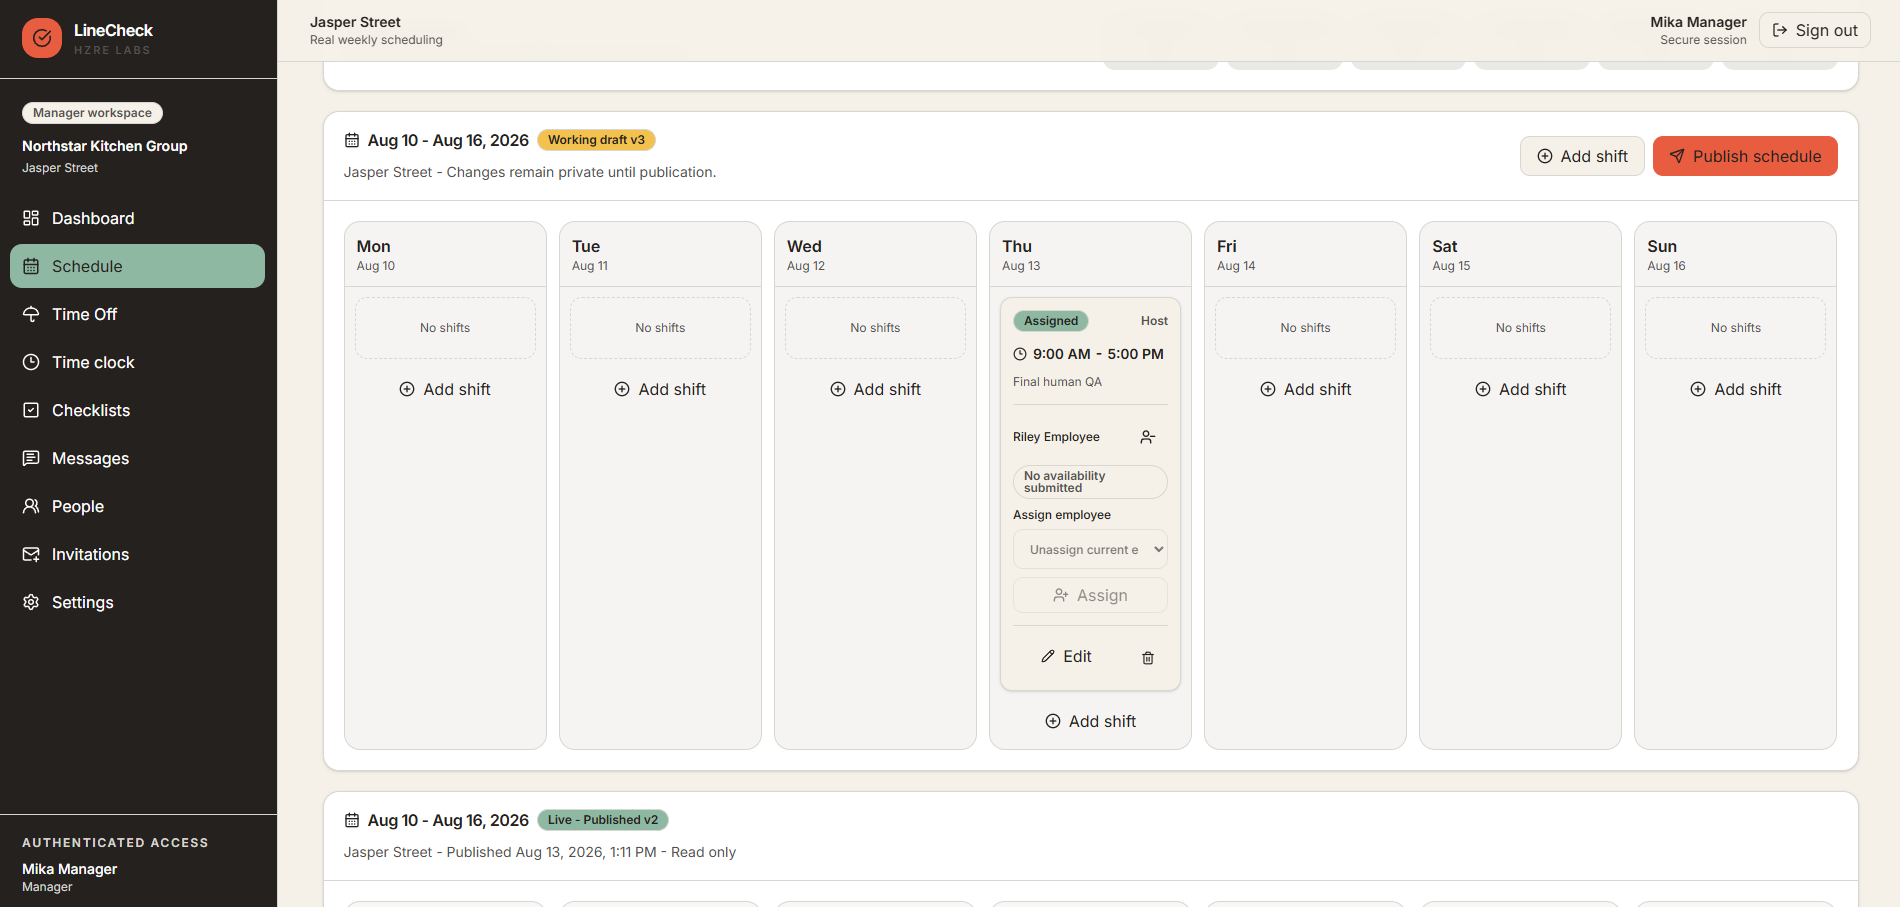Open Invitations in the sidebar

[x=137, y=554]
